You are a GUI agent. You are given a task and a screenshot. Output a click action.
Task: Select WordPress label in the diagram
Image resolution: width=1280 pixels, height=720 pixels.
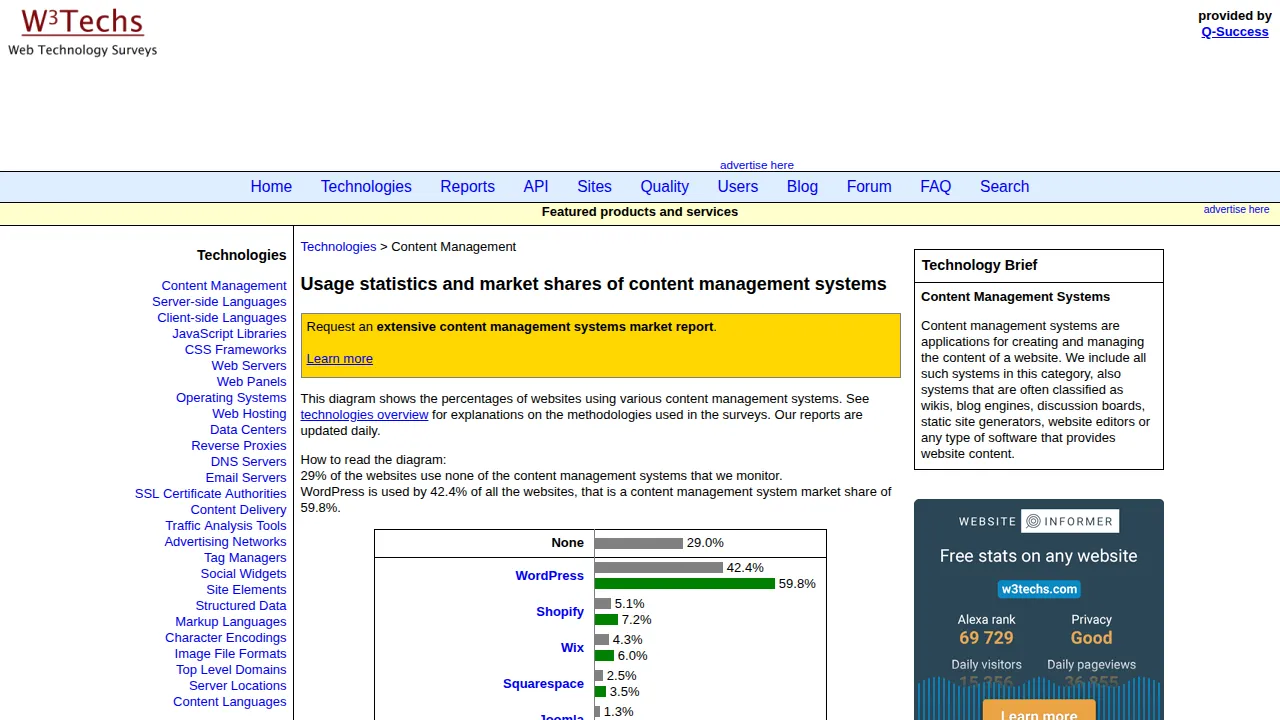(x=549, y=575)
